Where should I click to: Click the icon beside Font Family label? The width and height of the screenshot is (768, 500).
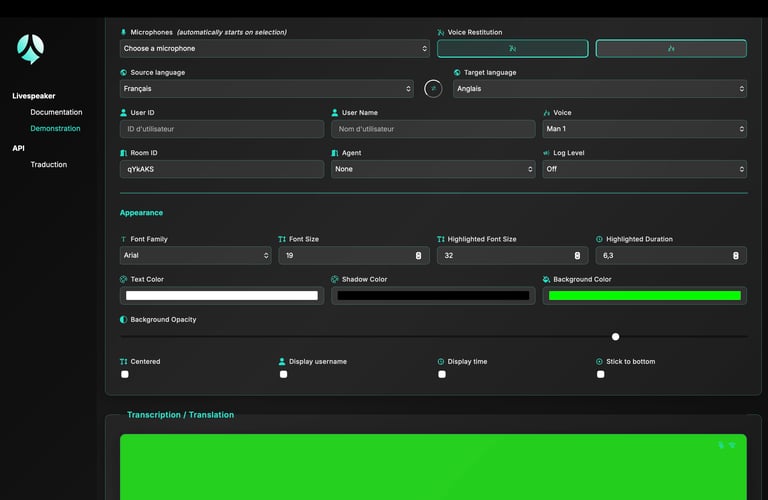point(123,239)
